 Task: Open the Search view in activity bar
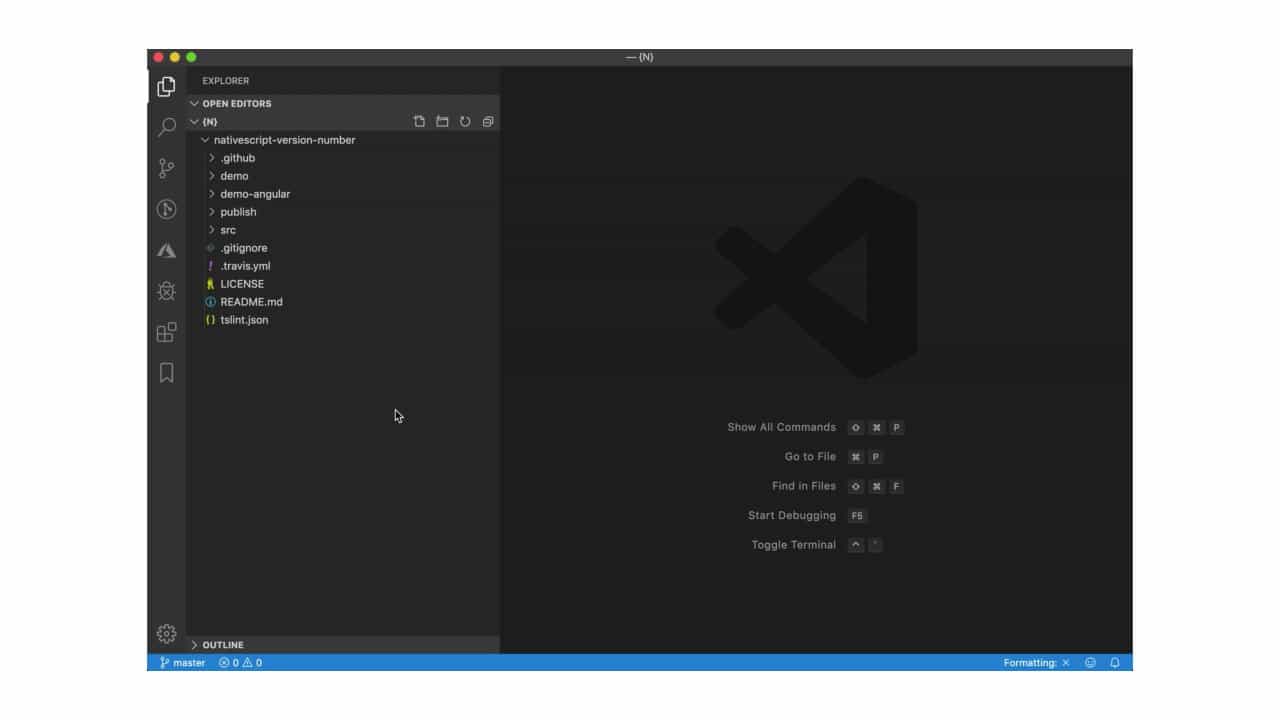click(166, 127)
